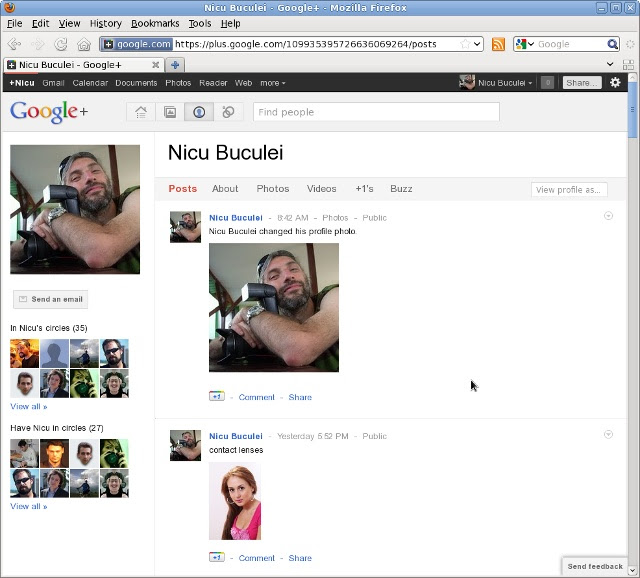640x578 pixels.
Task: Expand the 'more' menu in Google bar
Action: pos(273,83)
